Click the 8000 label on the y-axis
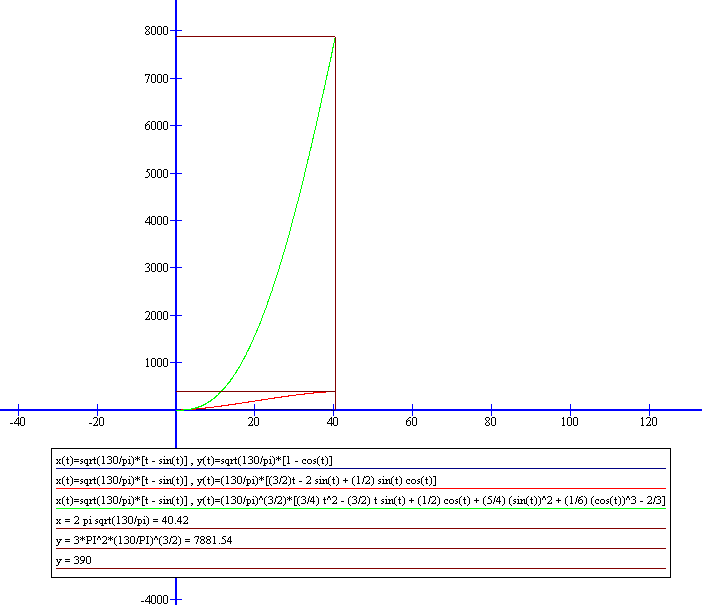Screen dimensions: 702x605 pos(156,31)
